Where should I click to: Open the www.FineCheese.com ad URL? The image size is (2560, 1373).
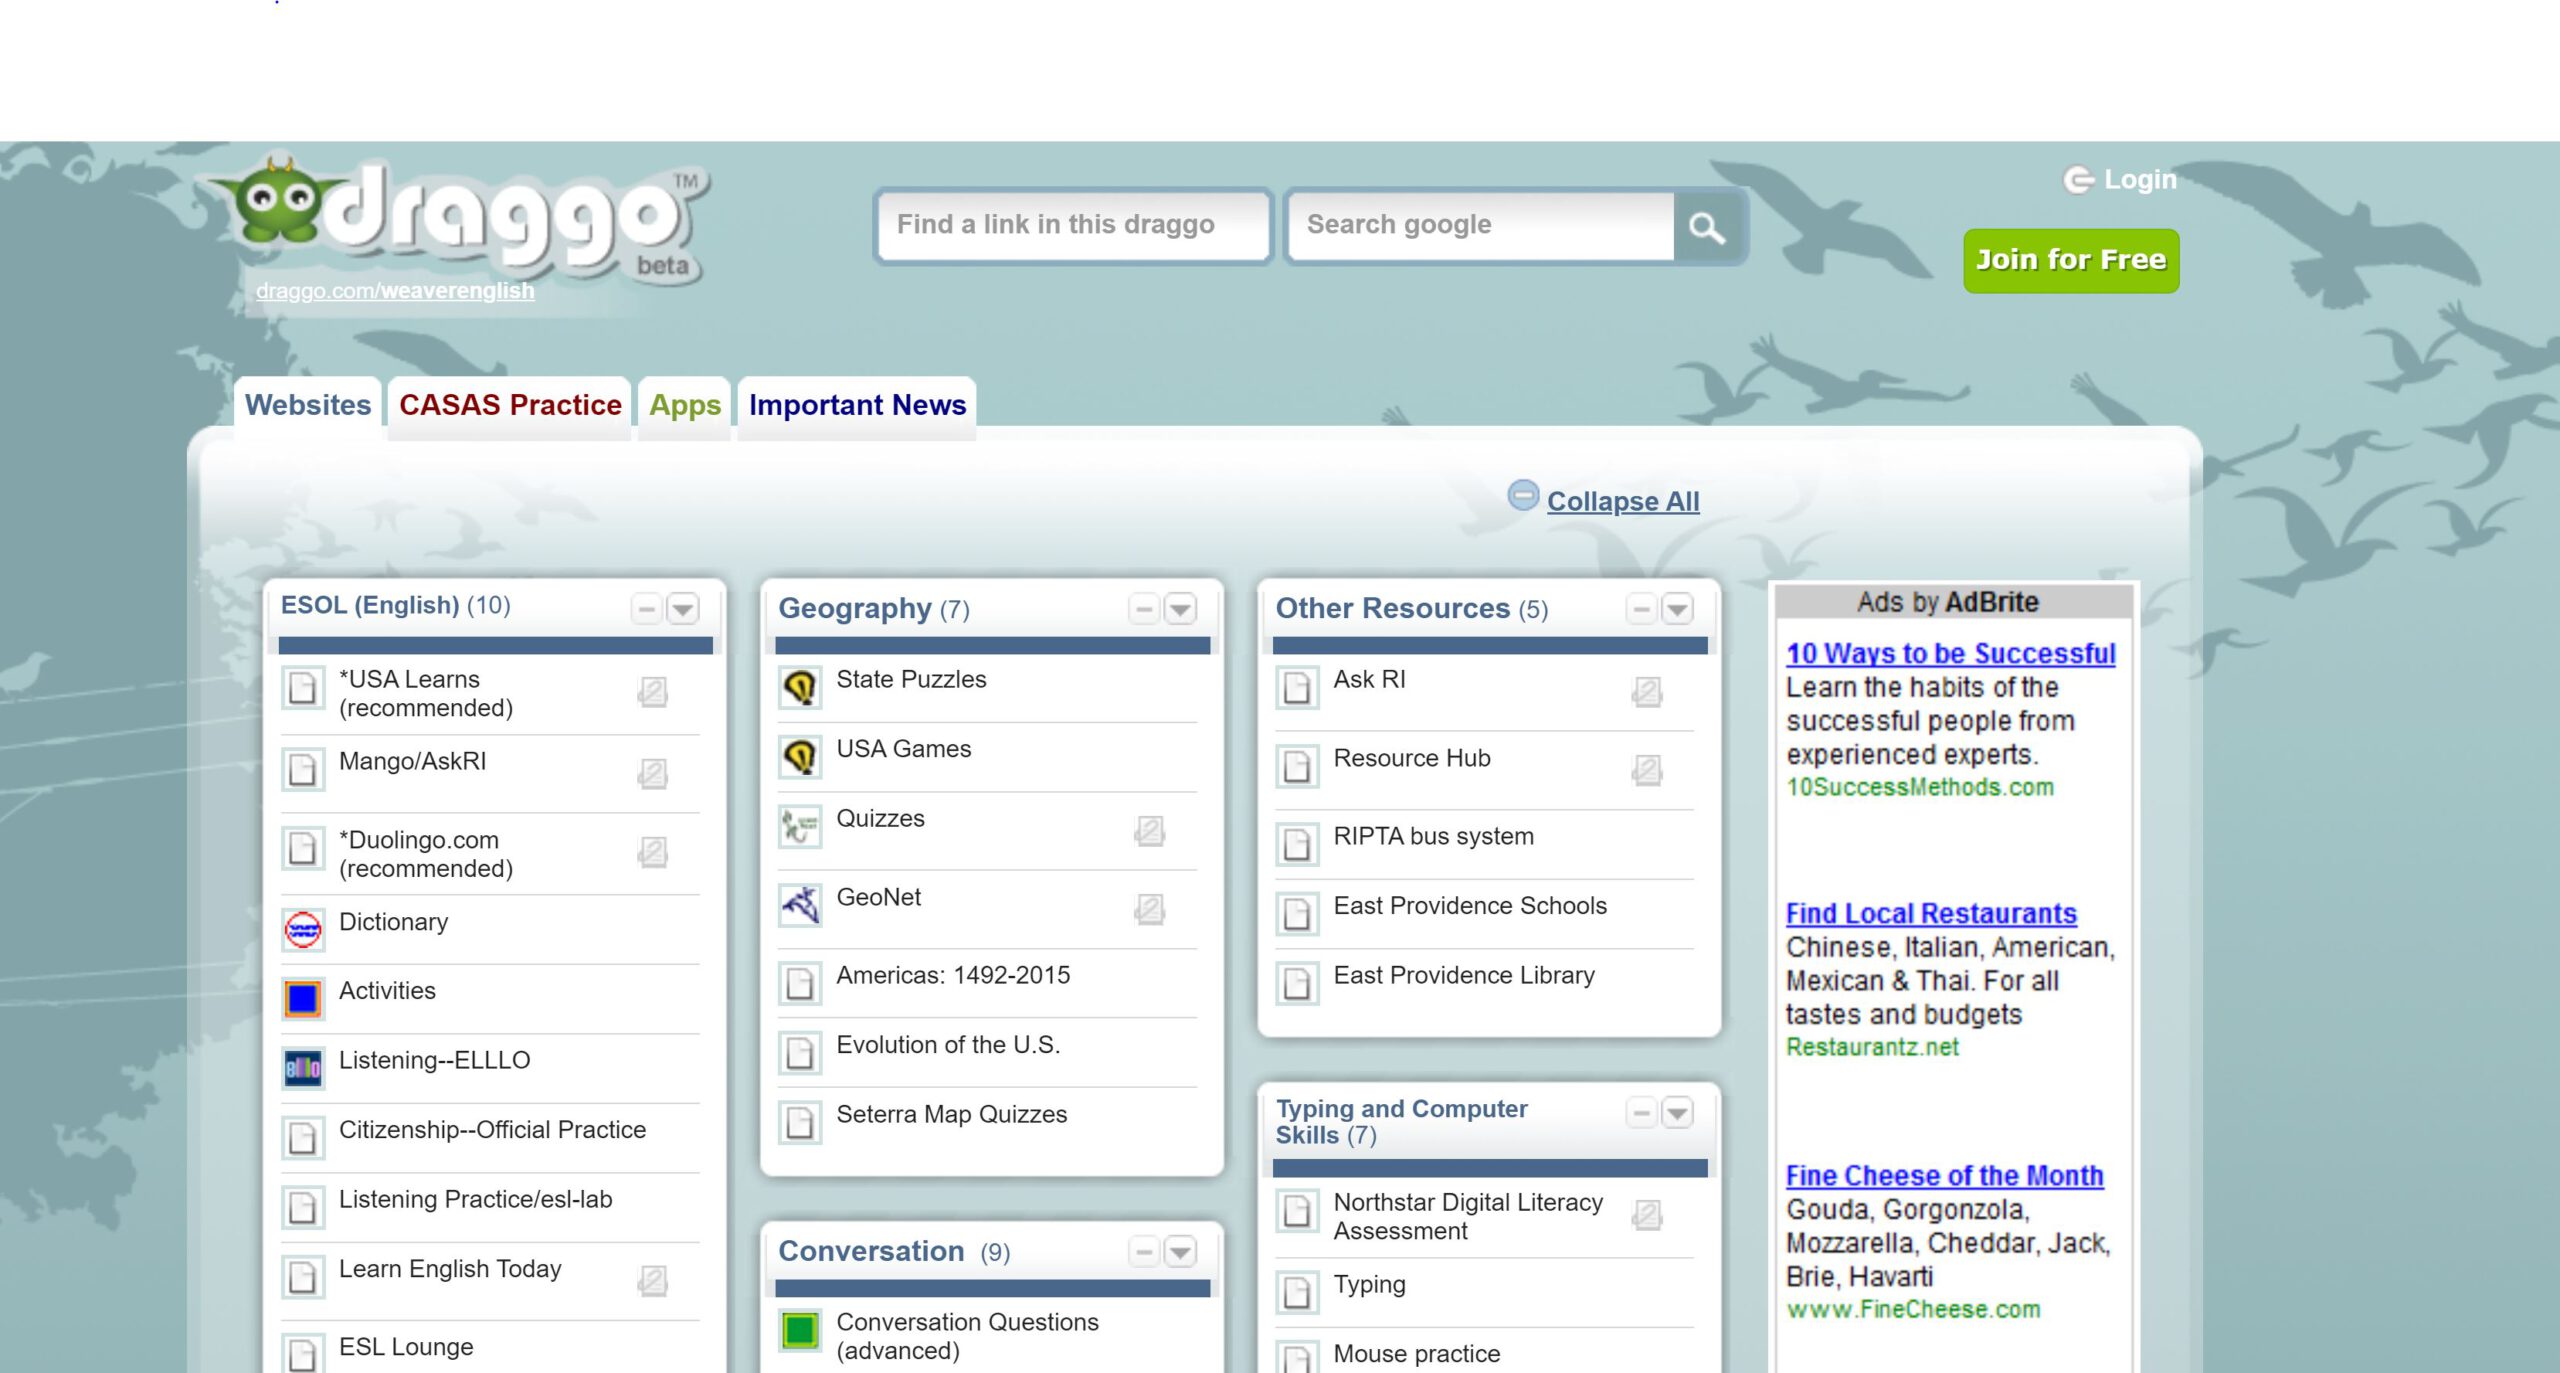1913,1309
